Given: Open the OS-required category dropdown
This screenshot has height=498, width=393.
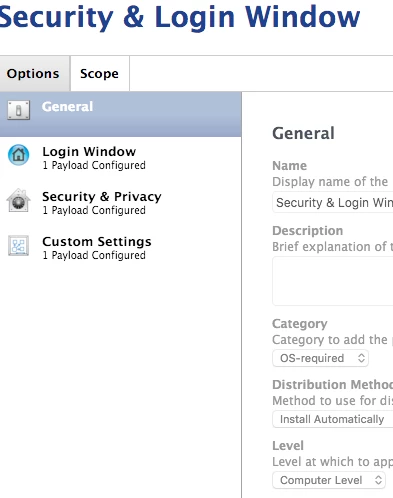Looking at the screenshot, I should (x=320, y=358).
